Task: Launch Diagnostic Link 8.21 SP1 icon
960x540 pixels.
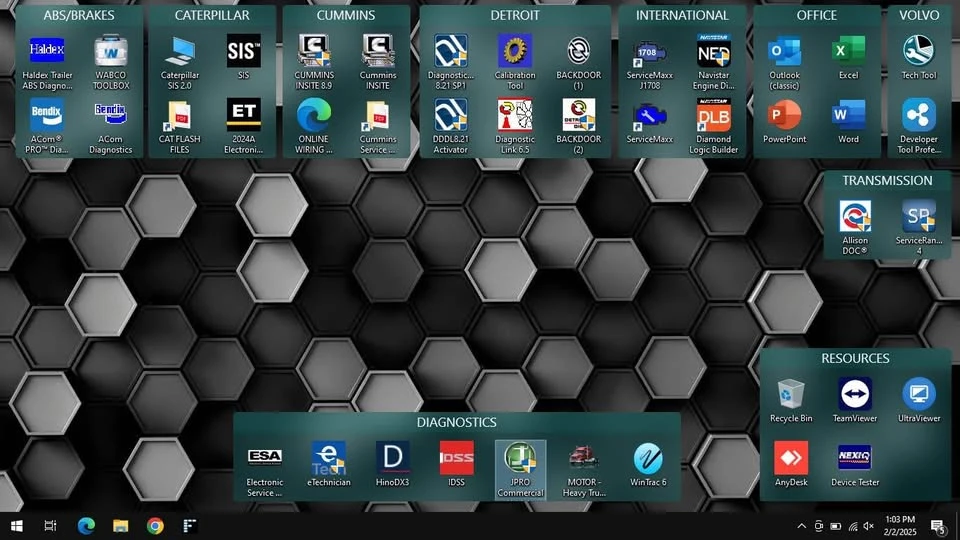Action: 451,62
